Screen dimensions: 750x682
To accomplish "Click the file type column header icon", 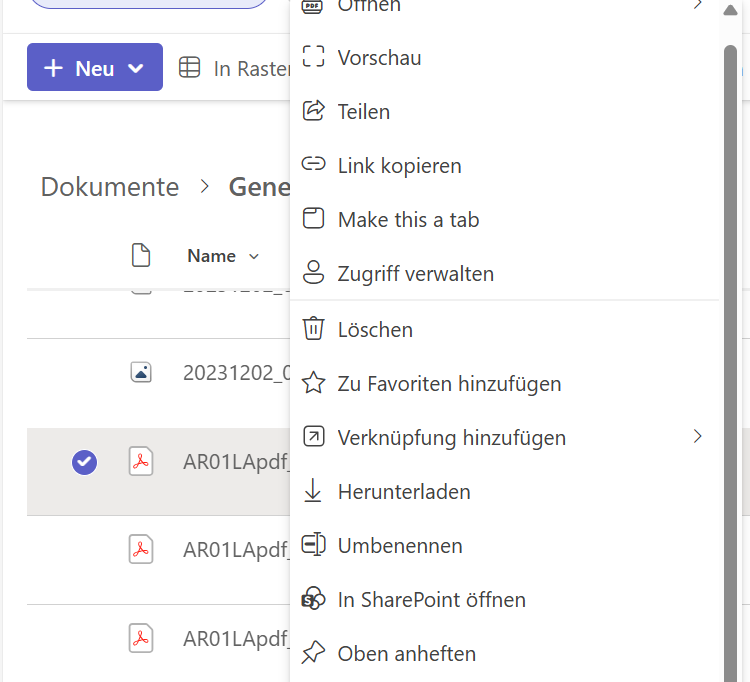I will click(x=141, y=256).
